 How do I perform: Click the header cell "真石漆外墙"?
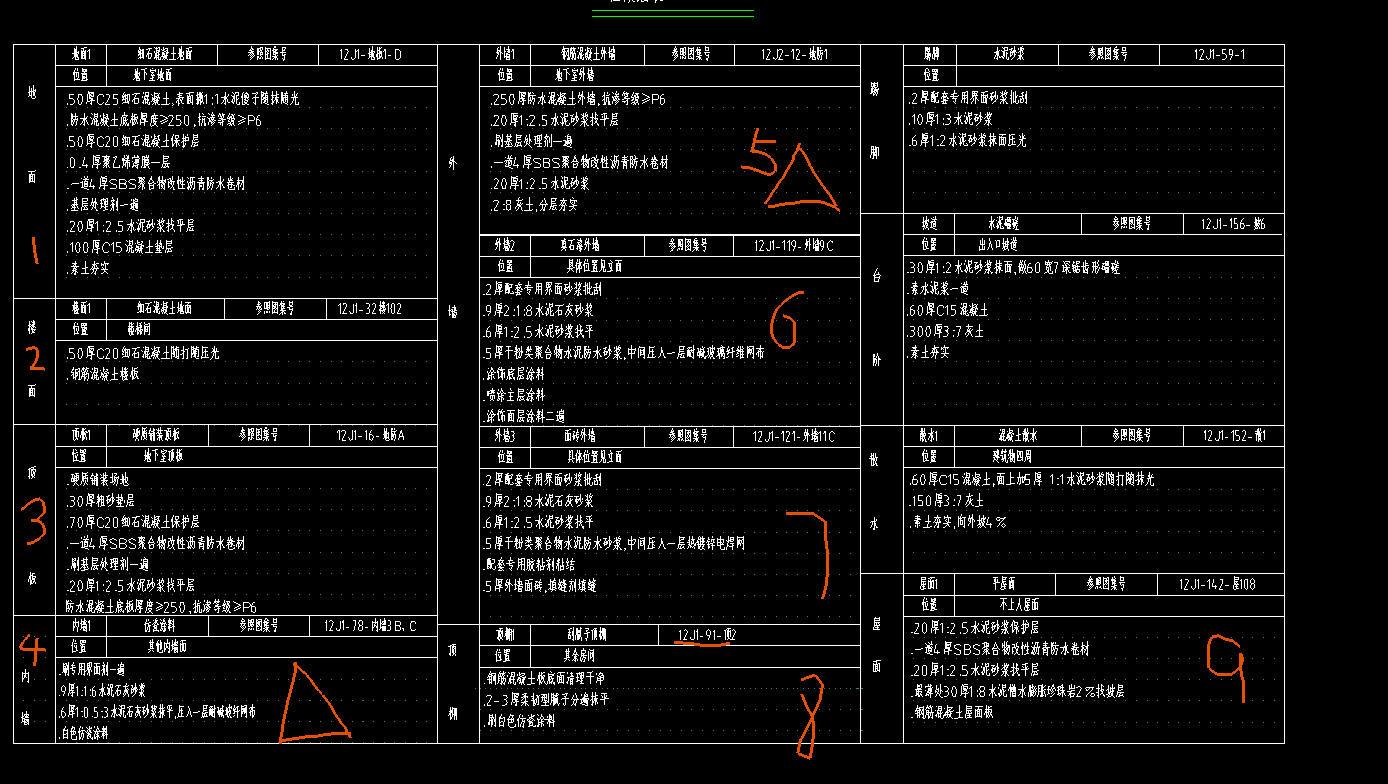coord(580,245)
